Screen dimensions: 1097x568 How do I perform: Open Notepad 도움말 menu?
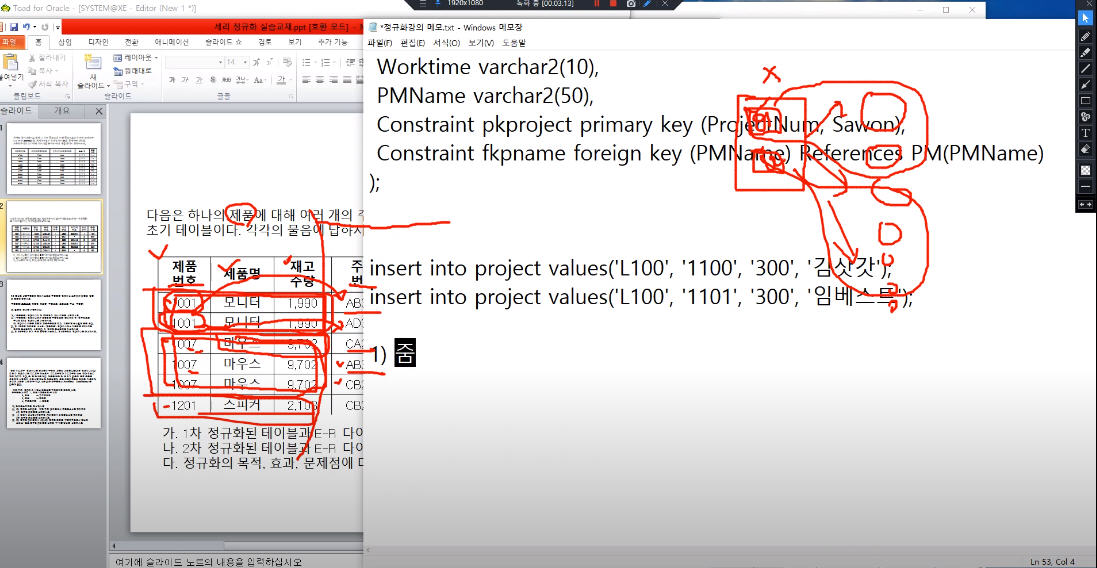513,43
